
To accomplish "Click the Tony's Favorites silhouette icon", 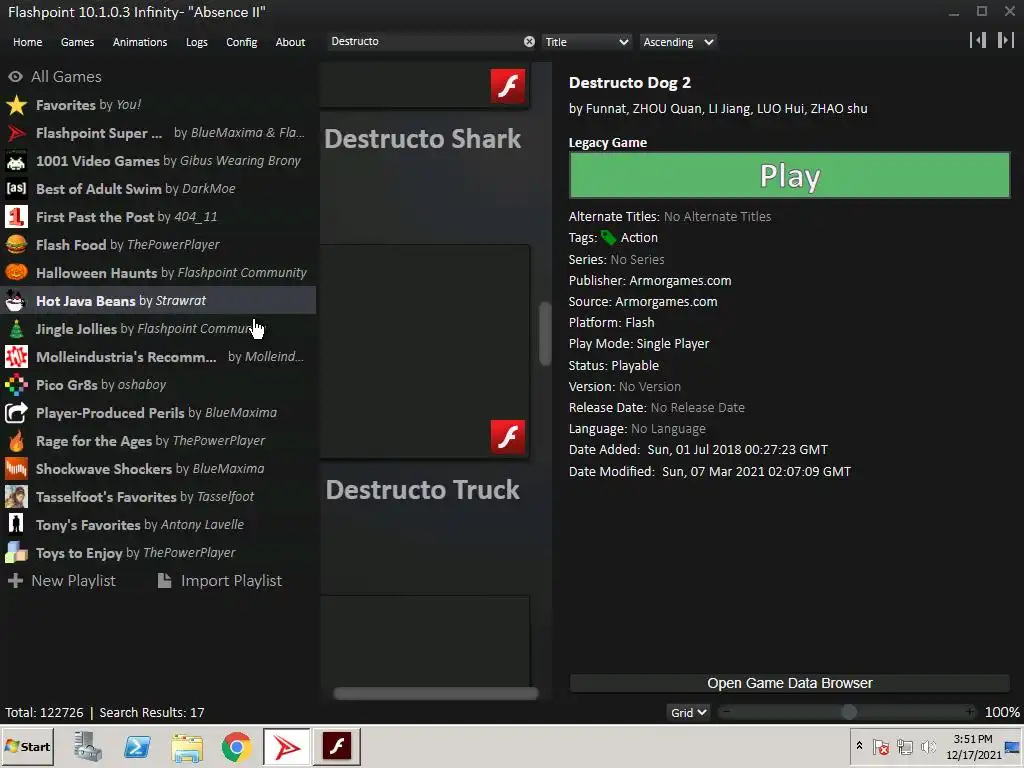I will 16,525.
